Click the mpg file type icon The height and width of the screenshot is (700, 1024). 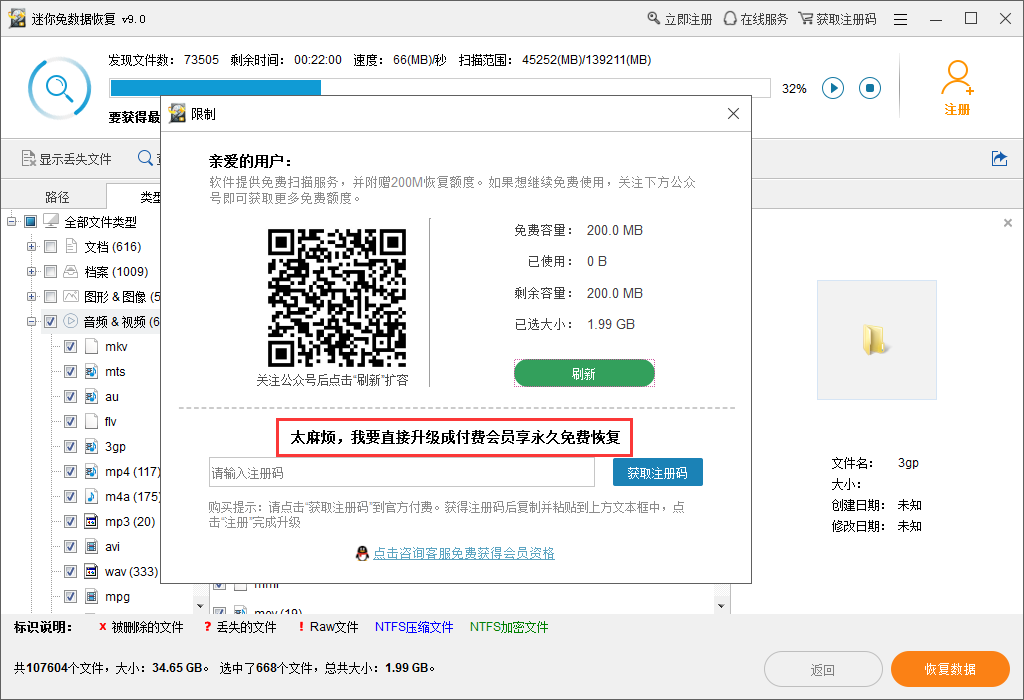(x=91, y=596)
